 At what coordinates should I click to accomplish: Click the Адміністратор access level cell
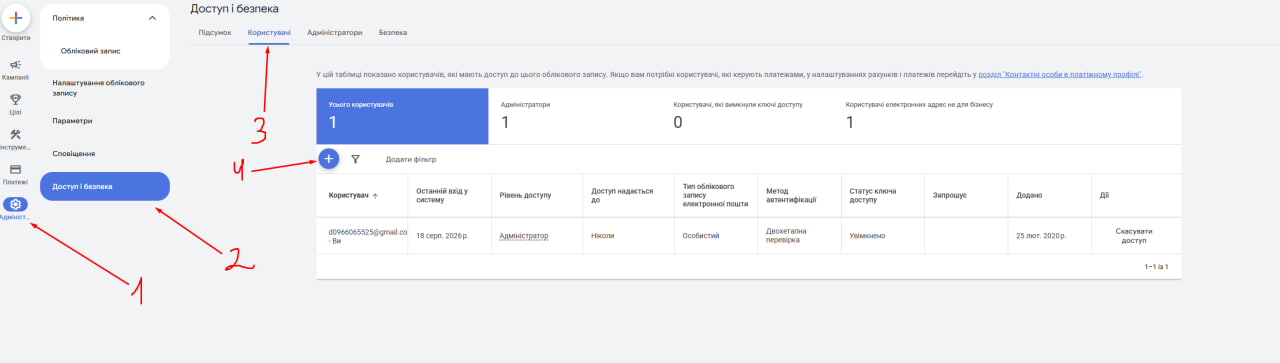coord(524,236)
